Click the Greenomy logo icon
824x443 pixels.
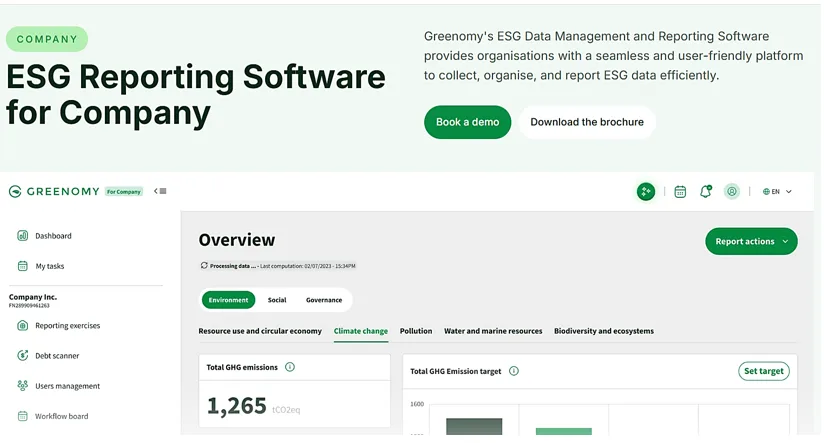tap(15, 191)
